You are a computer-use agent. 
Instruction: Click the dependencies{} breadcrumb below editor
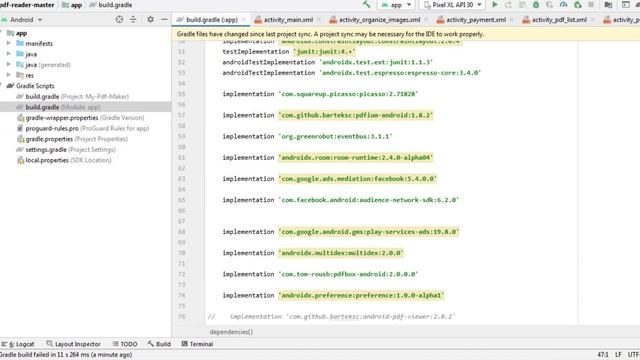coord(231,332)
